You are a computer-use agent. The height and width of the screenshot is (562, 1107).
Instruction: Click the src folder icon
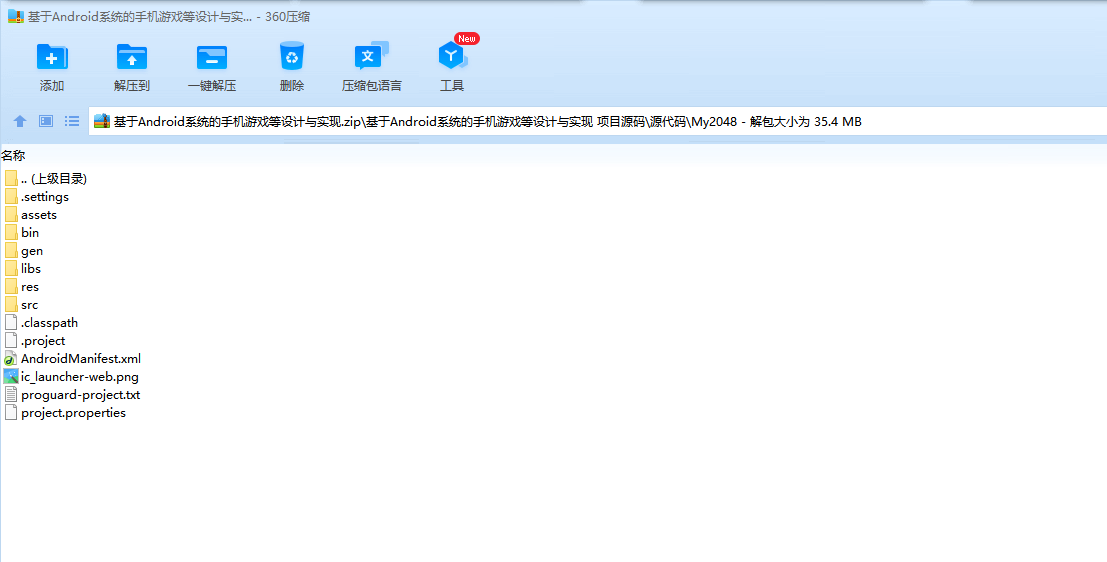[x=11, y=304]
